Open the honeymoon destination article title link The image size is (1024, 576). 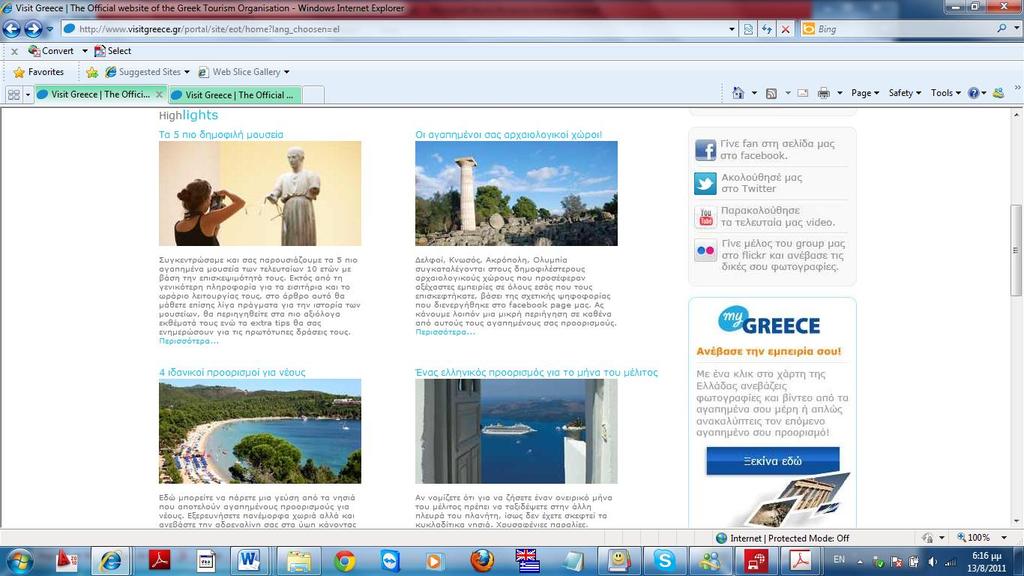[x=537, y=372]
